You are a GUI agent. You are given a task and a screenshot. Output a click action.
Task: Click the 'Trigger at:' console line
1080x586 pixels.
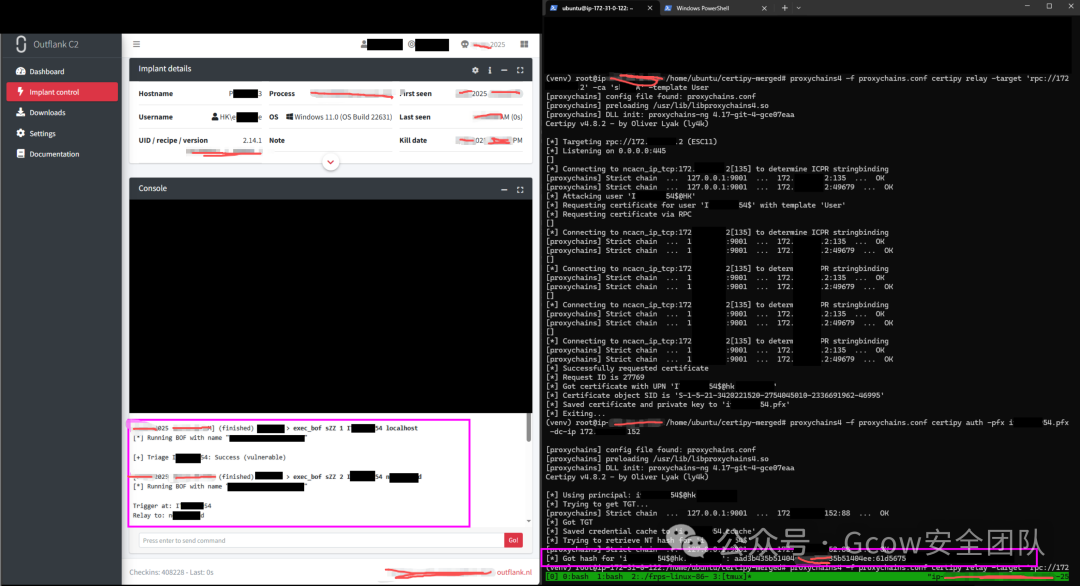pos(172,506)
